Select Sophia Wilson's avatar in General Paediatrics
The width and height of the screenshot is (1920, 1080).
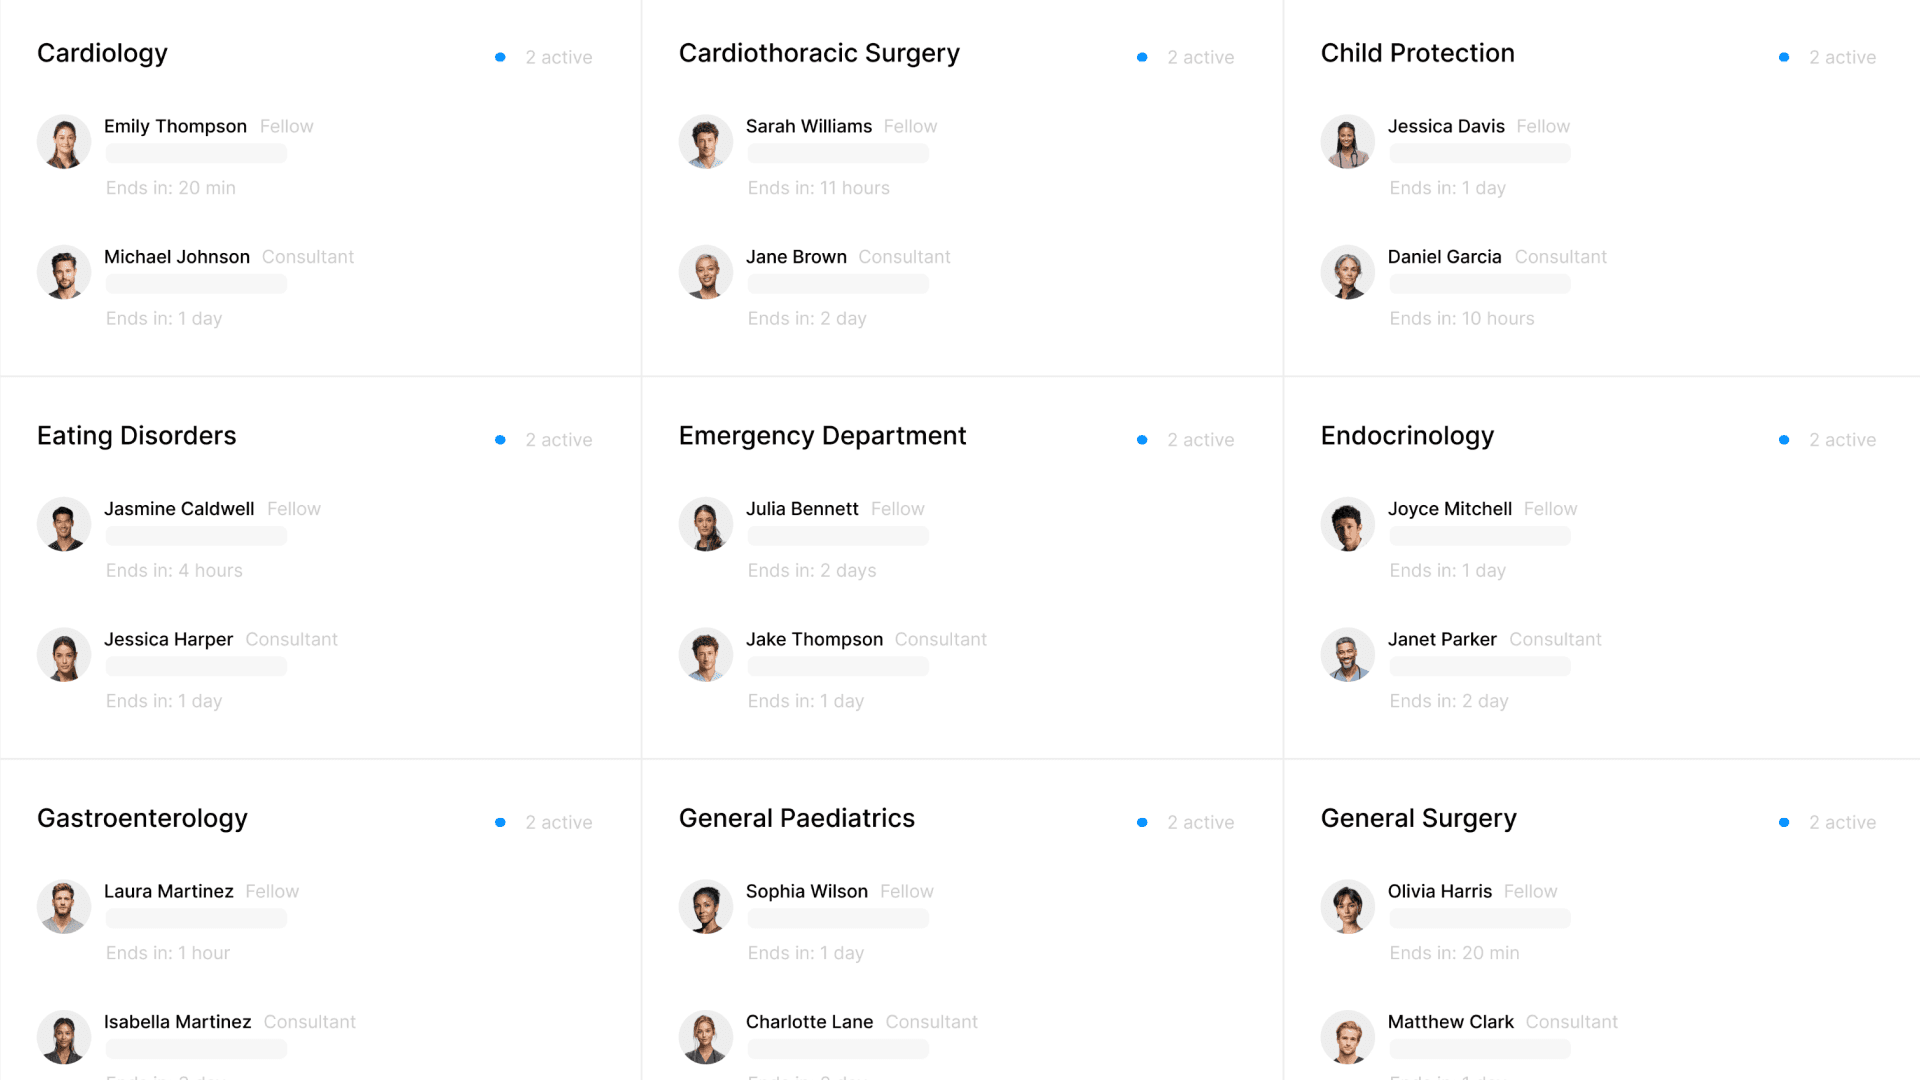pyautogui.click(x=705, y=906)
